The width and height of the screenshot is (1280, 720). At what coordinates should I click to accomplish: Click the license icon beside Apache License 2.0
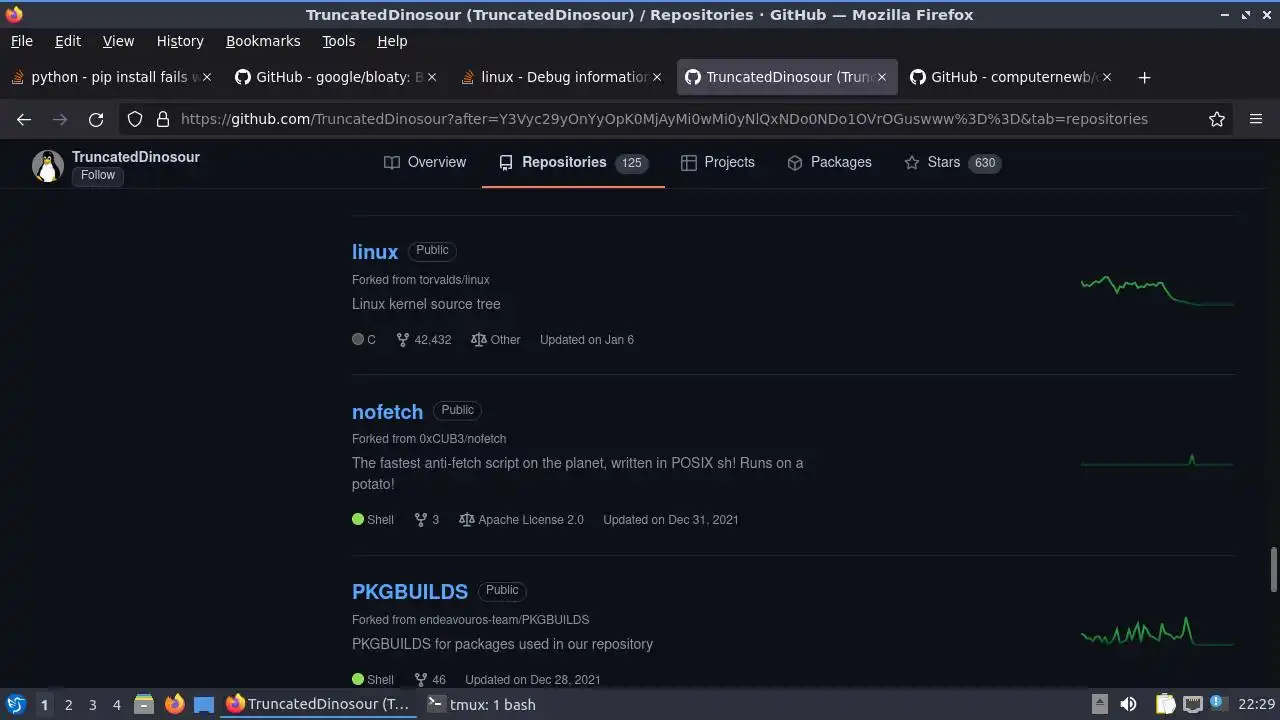click(466, 520)
